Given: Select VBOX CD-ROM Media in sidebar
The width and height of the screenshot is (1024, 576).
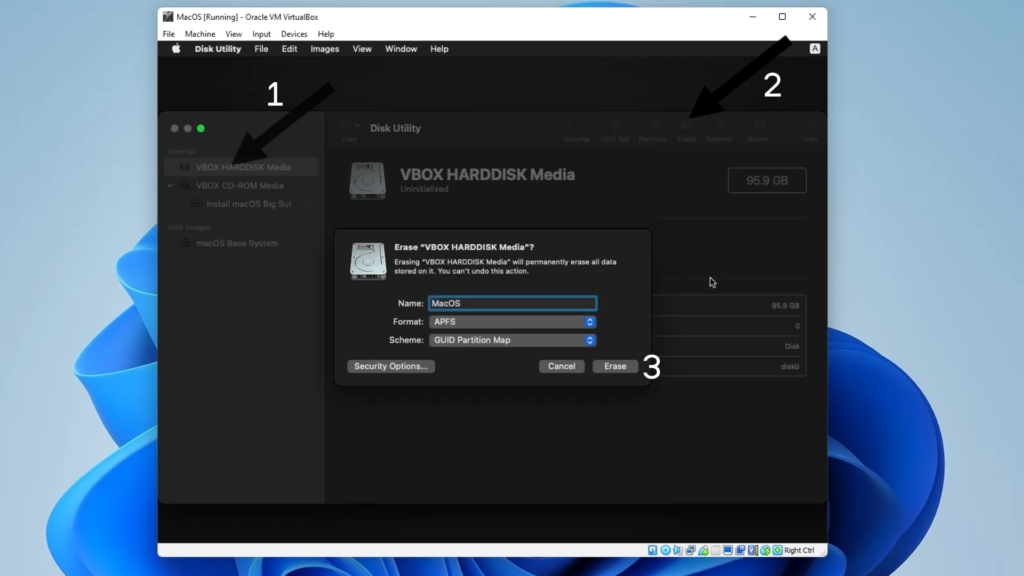Looking at the screenshot, I should click(242, 185).
